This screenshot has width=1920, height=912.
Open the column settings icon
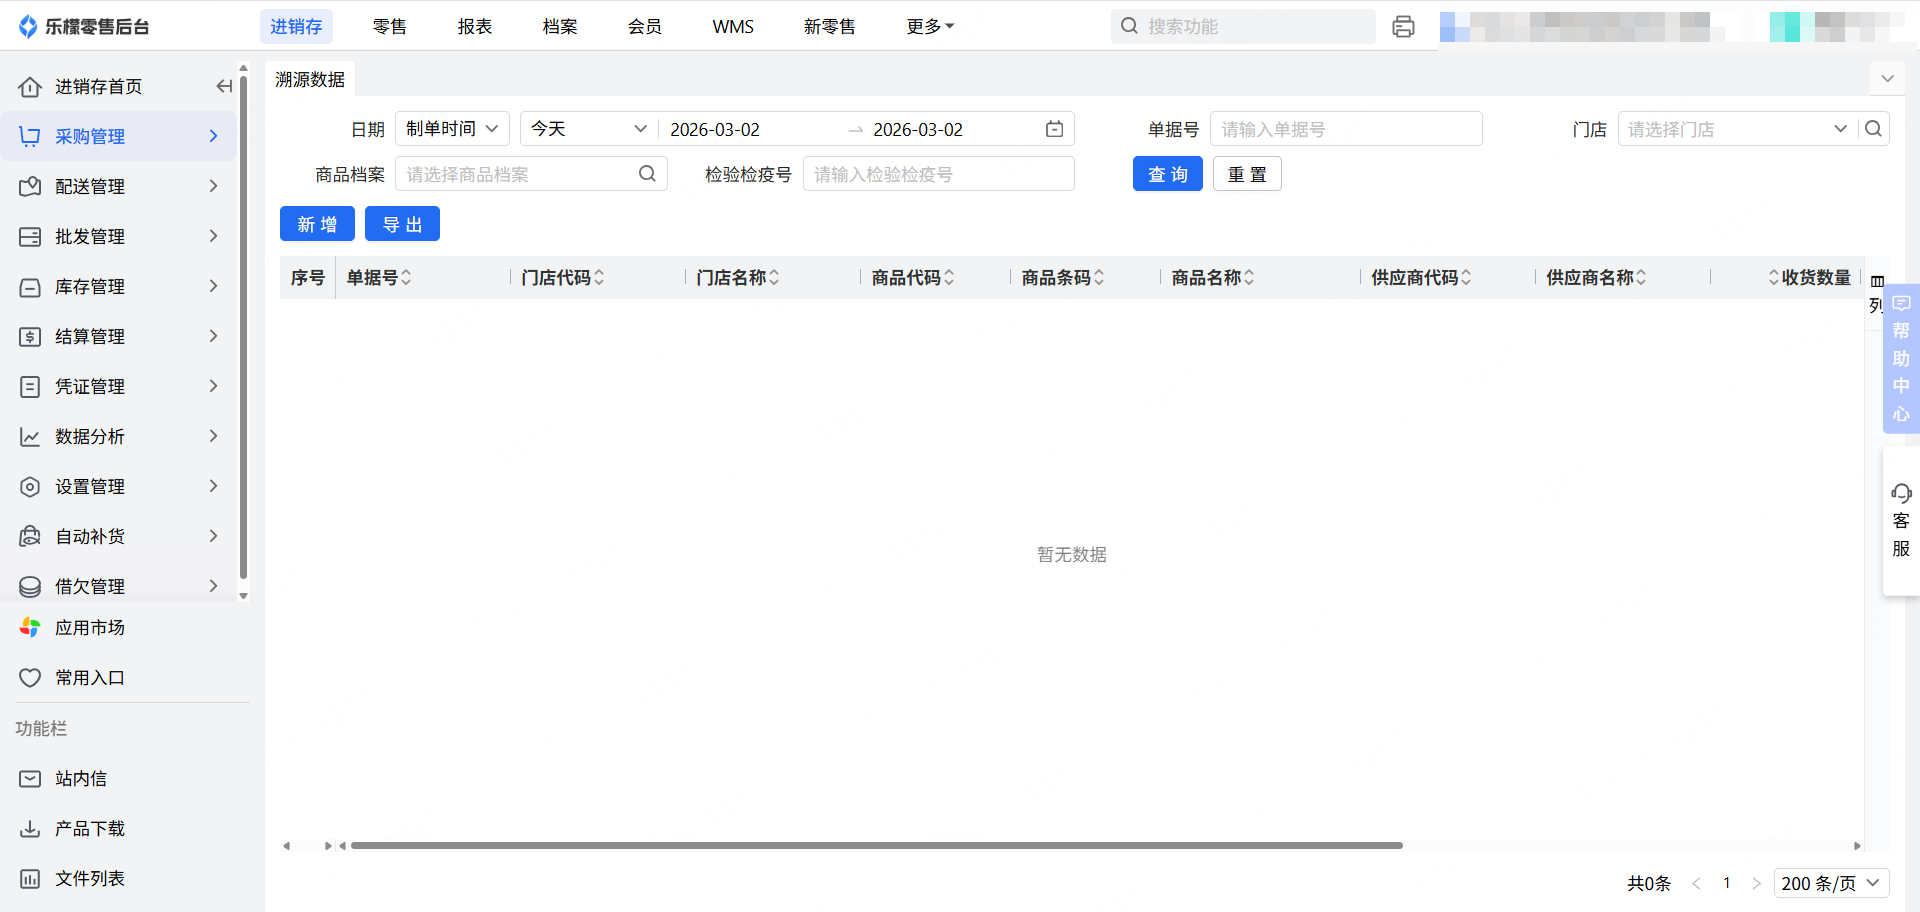1877,282
